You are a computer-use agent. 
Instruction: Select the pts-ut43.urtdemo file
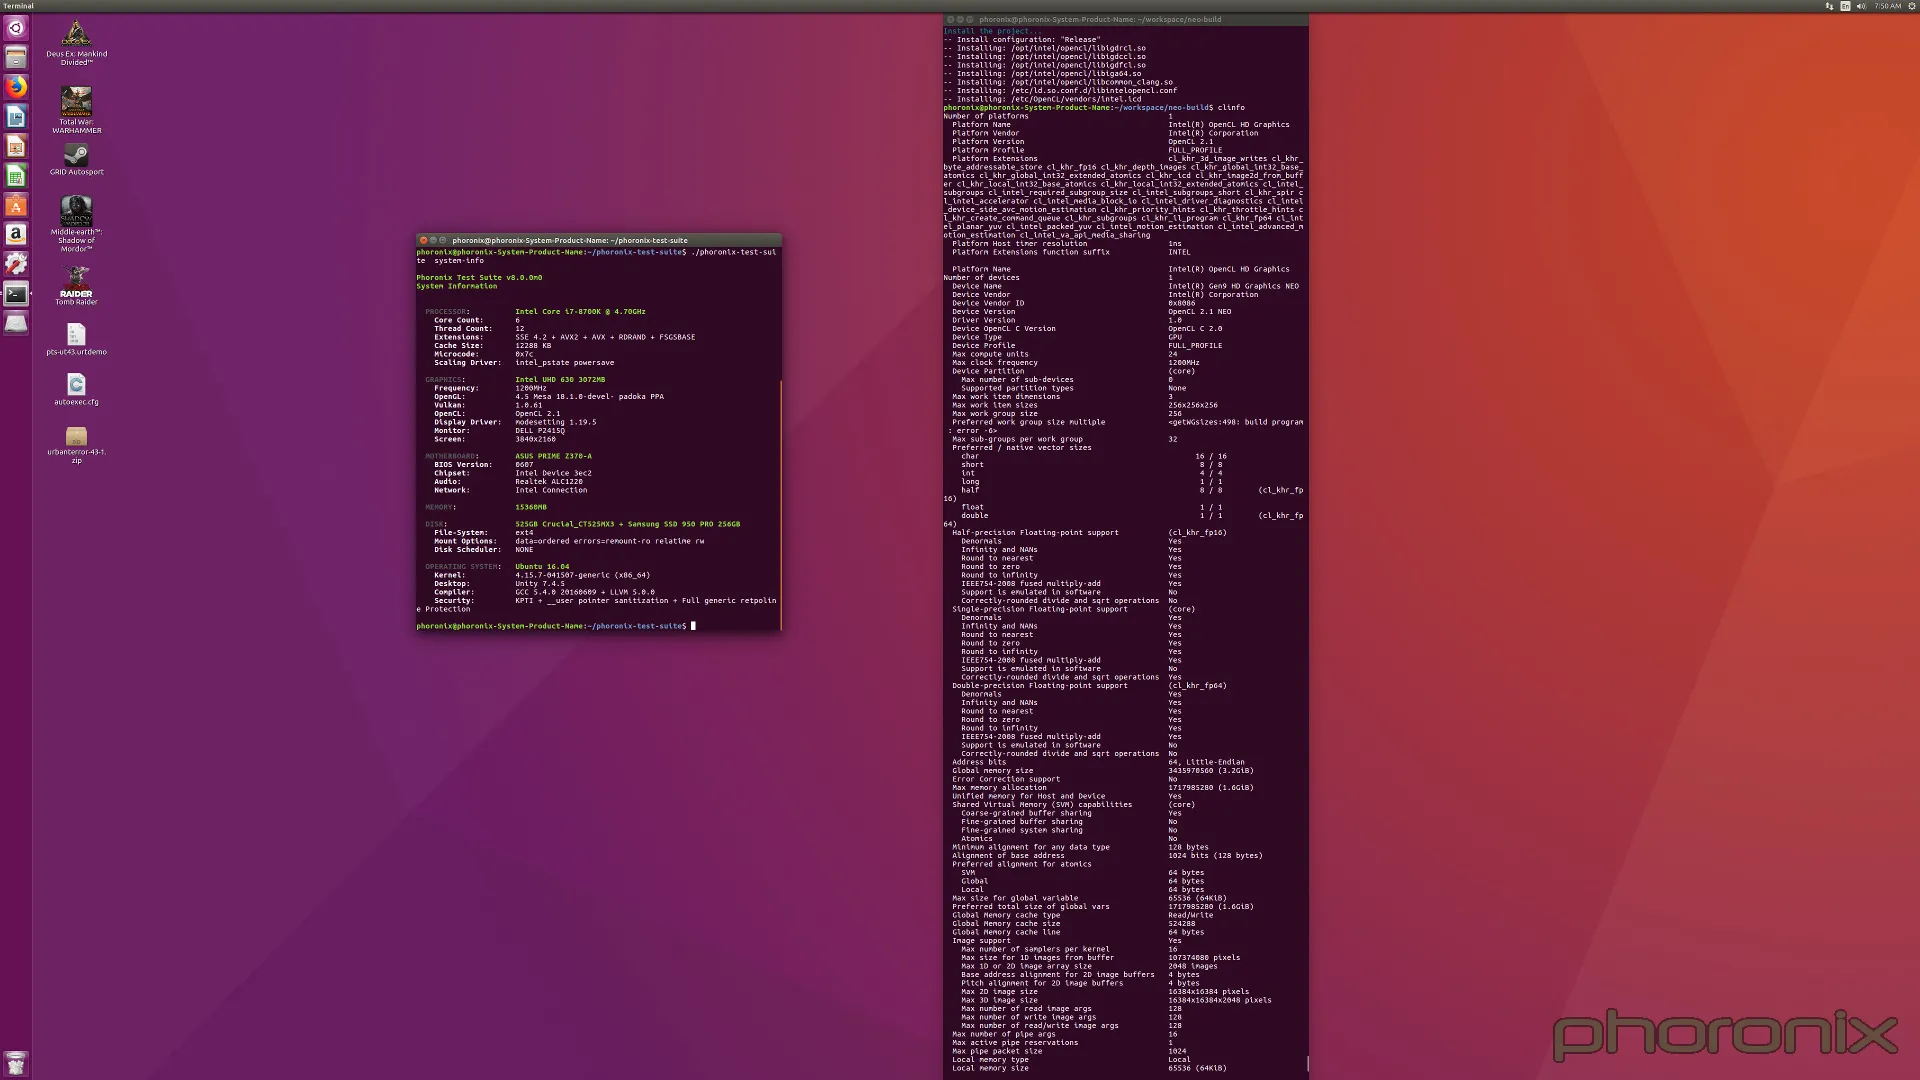coord(76,340)
